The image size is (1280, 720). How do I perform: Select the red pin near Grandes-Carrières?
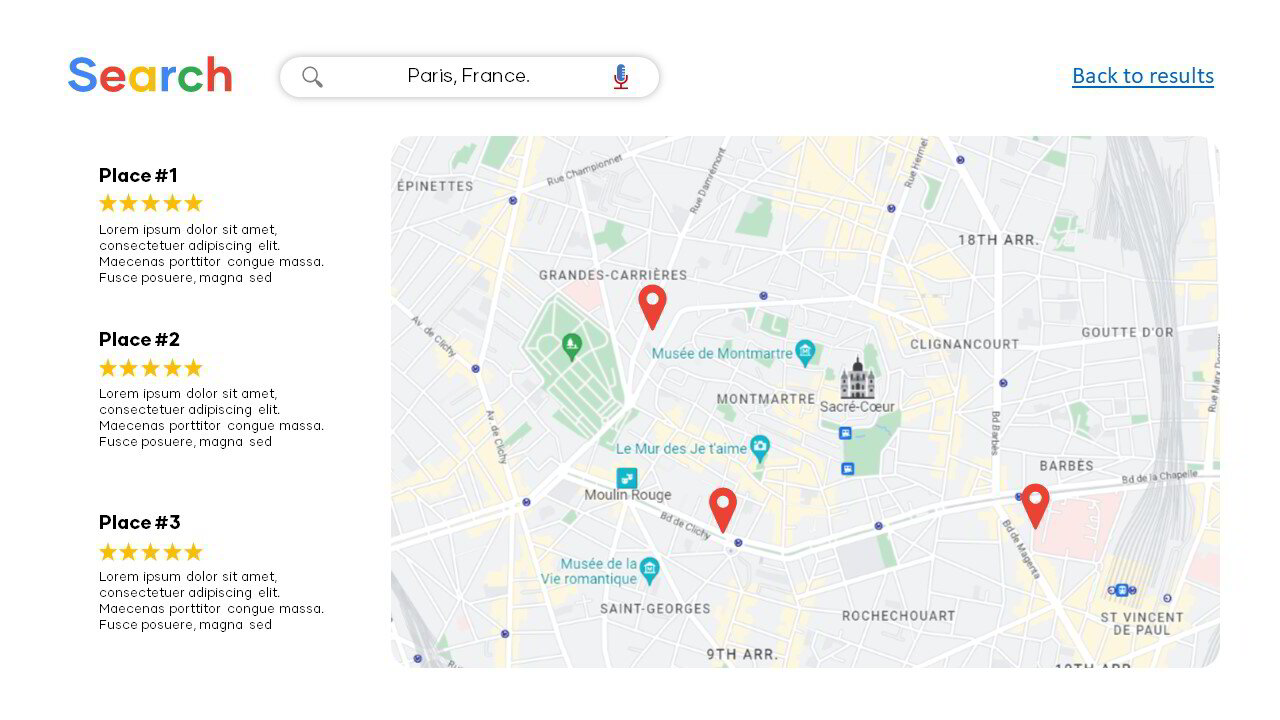tap(652, 307)
